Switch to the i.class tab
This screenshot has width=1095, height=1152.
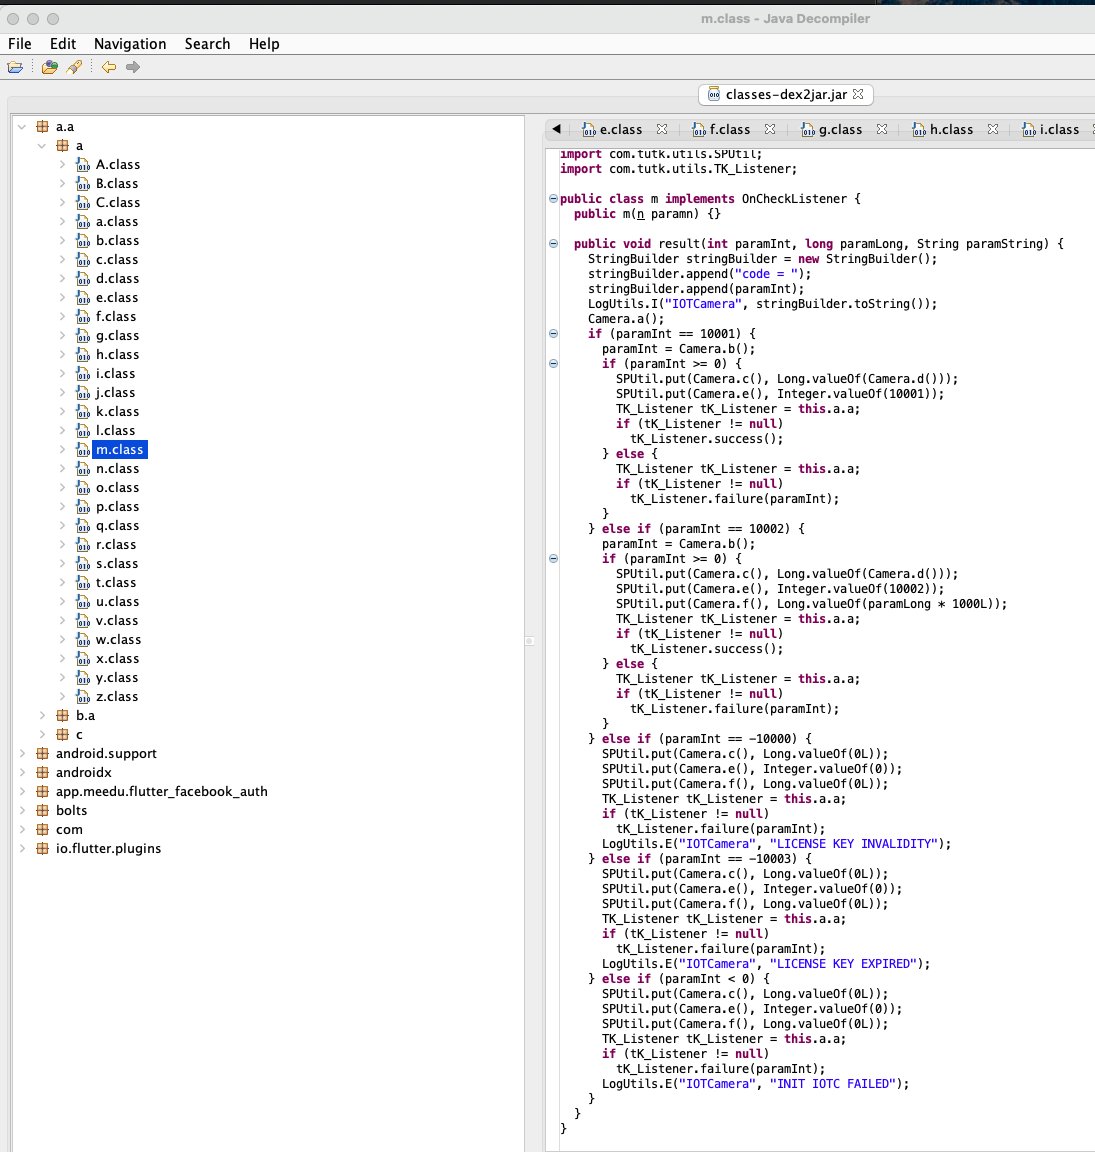click(1051, 129)
